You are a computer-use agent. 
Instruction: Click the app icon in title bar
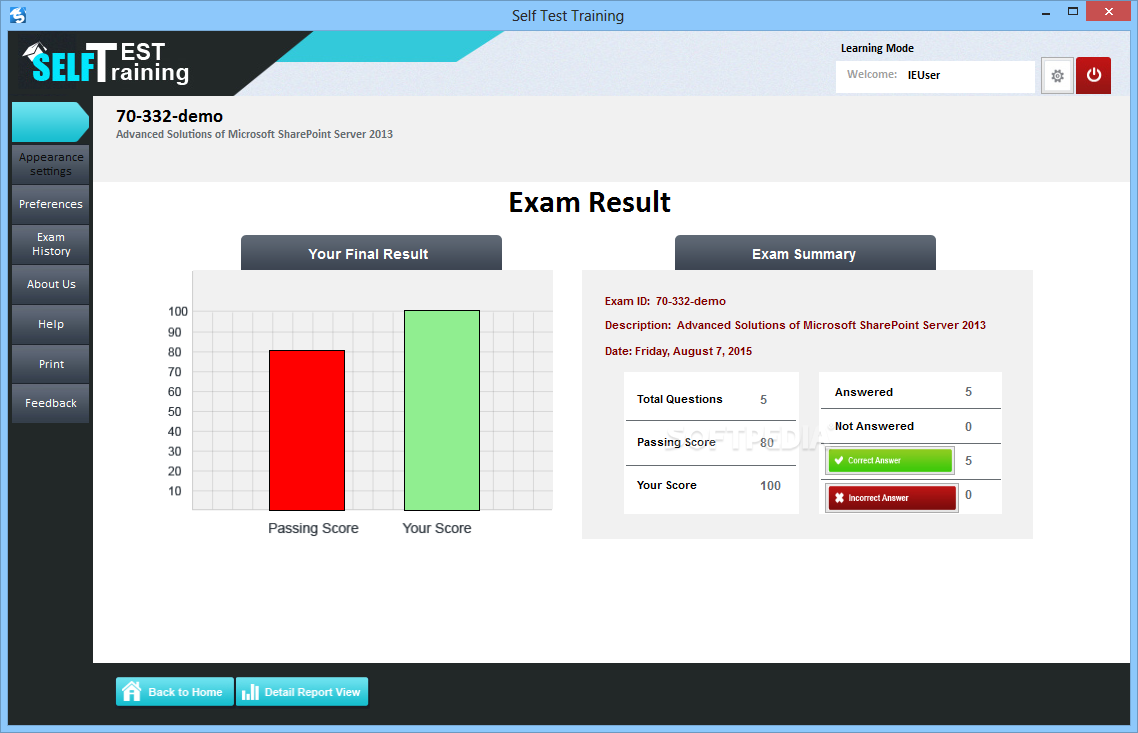(x=17, y=15)
